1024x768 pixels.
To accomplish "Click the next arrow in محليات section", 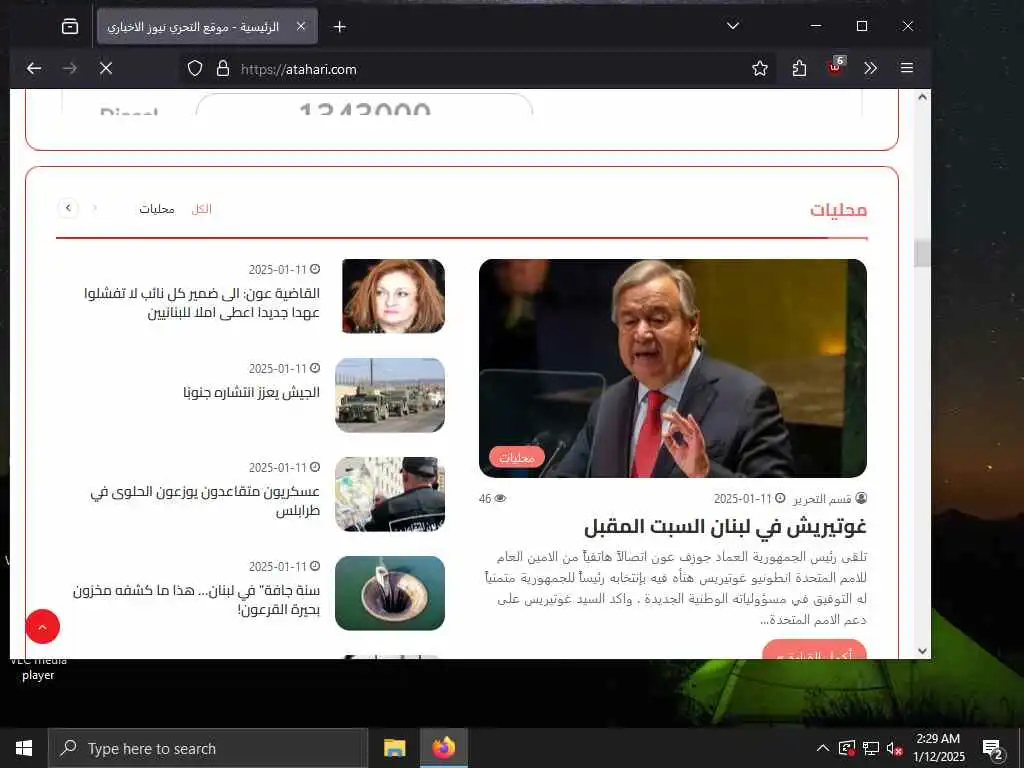I will [x=68, y=208].
